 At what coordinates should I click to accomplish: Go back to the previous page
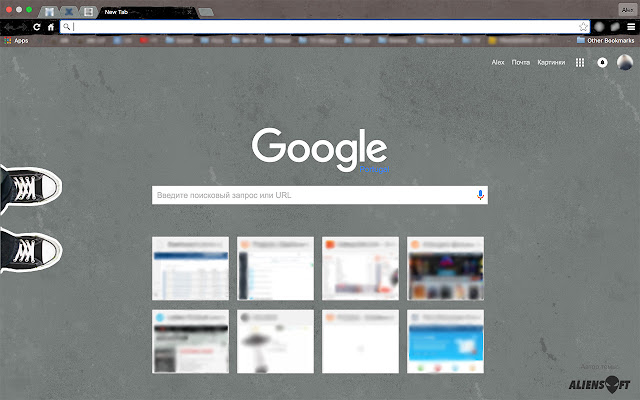9,27
